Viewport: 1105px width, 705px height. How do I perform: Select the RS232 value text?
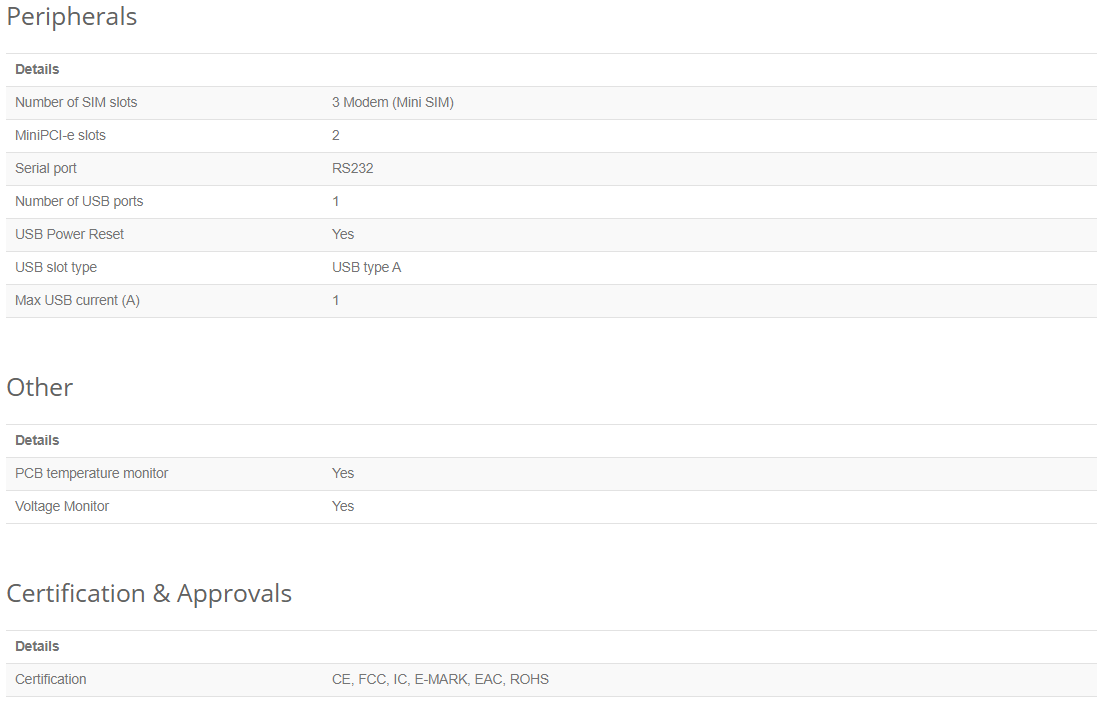(352, 168)
